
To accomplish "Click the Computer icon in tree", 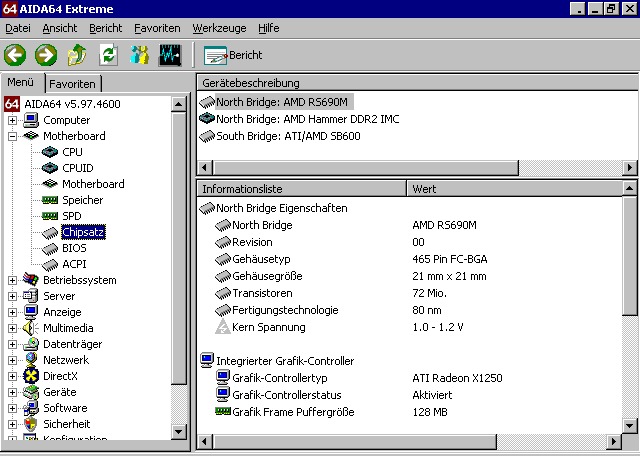I will (x=31, y=120).
